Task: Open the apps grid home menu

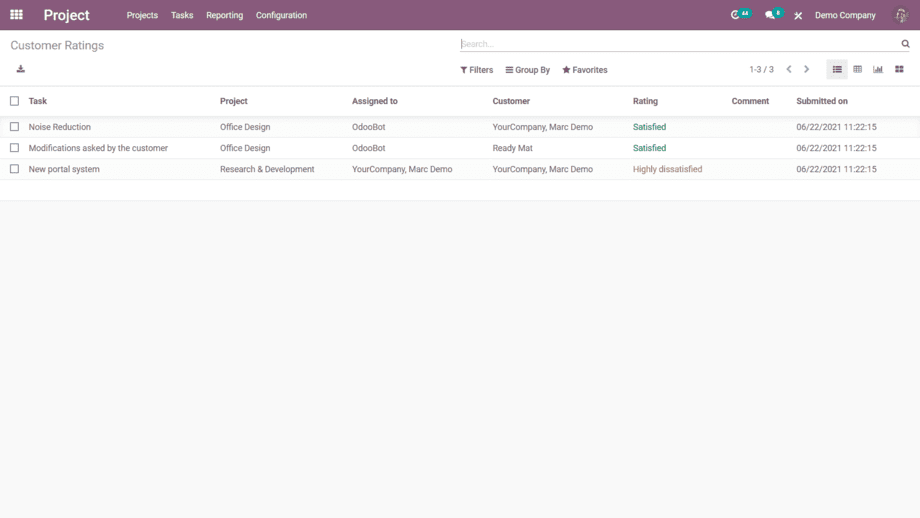Action: point(16,15)
